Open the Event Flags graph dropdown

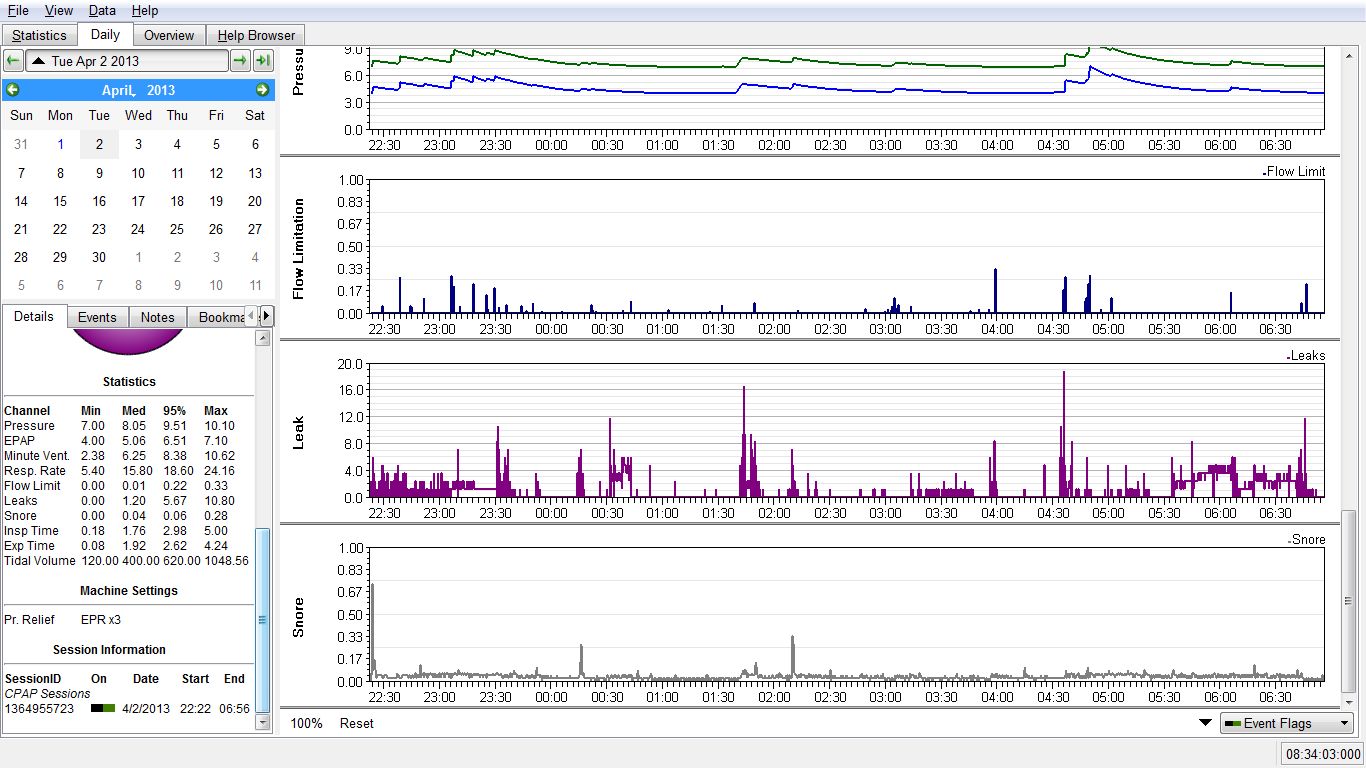pos(1286,723)
